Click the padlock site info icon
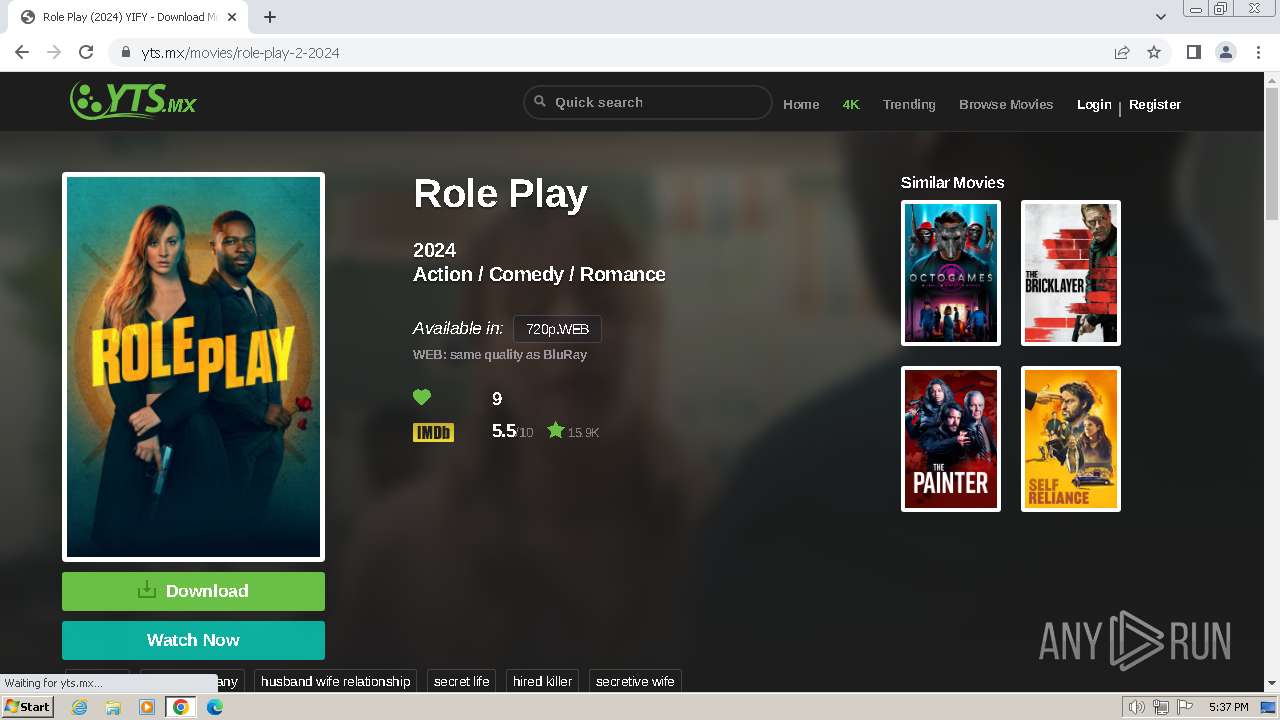The image size is (1280, 720). coord(126,53)
